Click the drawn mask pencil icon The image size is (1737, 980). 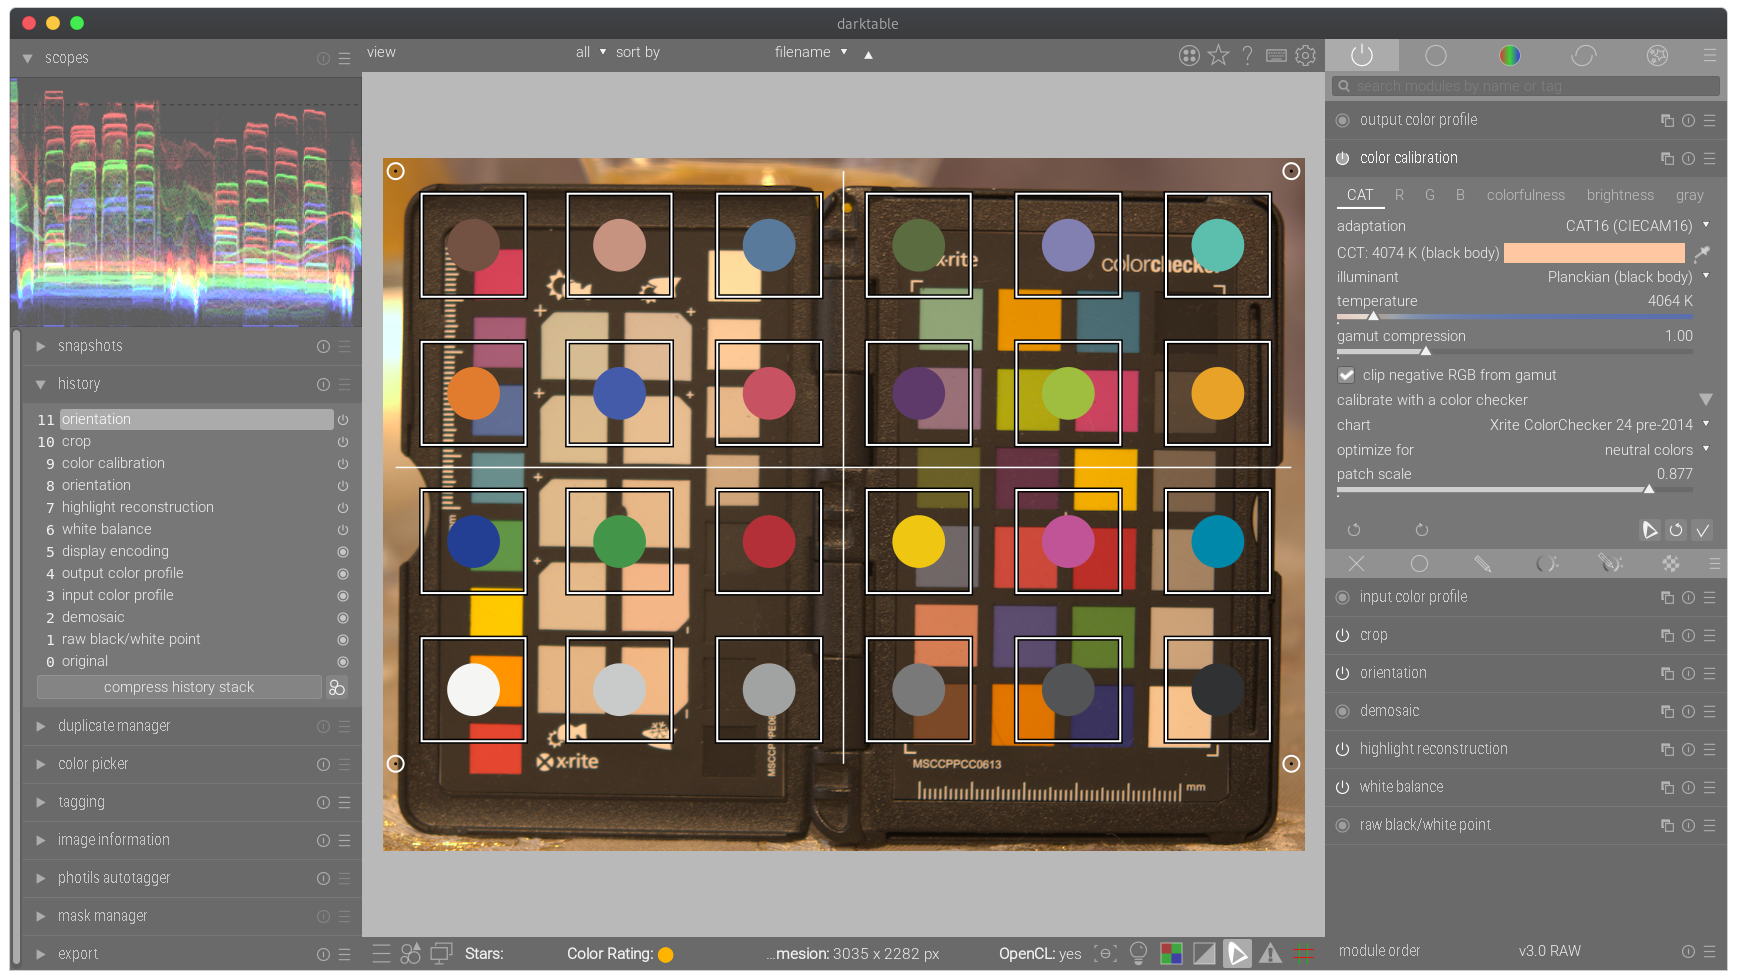[1483, 563]
